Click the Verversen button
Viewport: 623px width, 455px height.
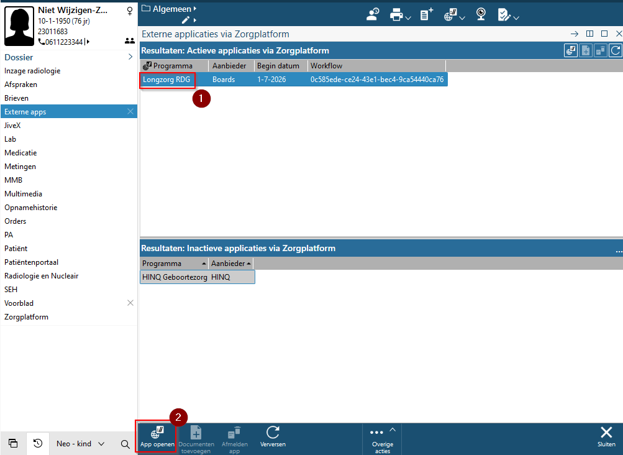tap(273, 437)
